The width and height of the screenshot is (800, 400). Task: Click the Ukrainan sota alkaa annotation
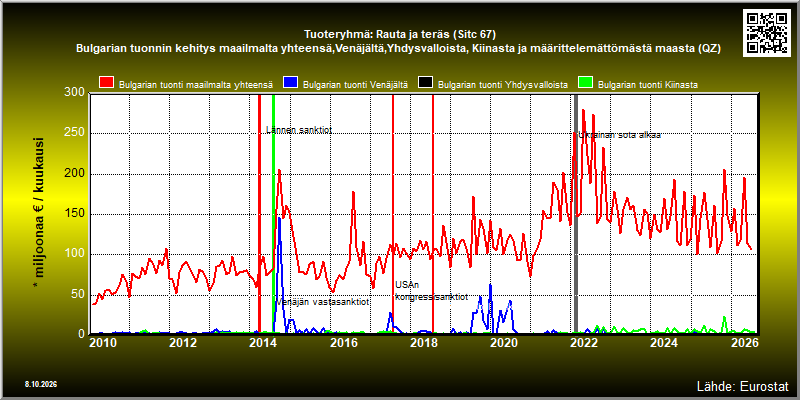point(619,135)
